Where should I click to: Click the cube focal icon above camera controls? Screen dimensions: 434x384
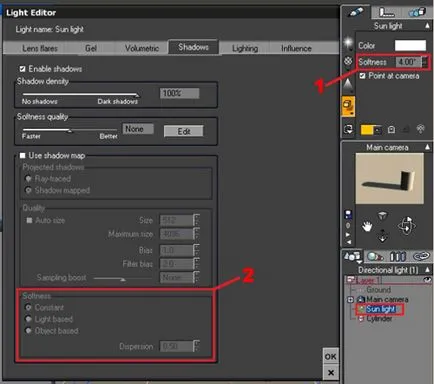[x=382, y=216]
